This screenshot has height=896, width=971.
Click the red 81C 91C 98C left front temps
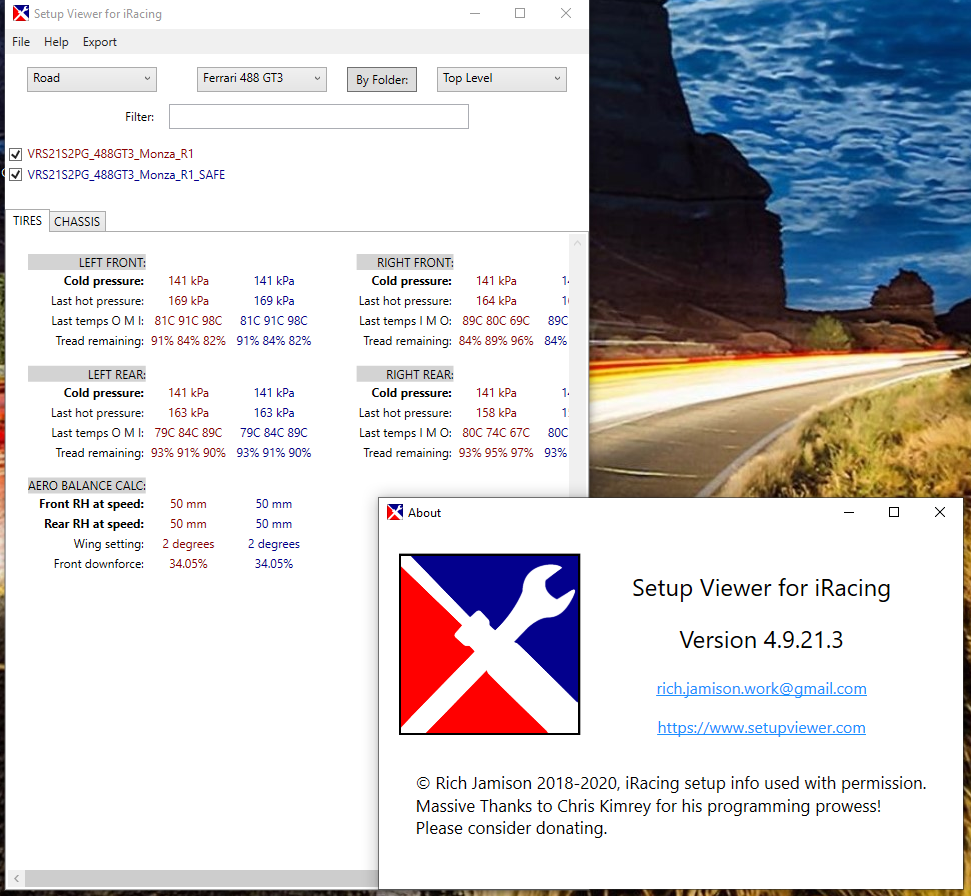pyautogui.click(x=188, y=321)
